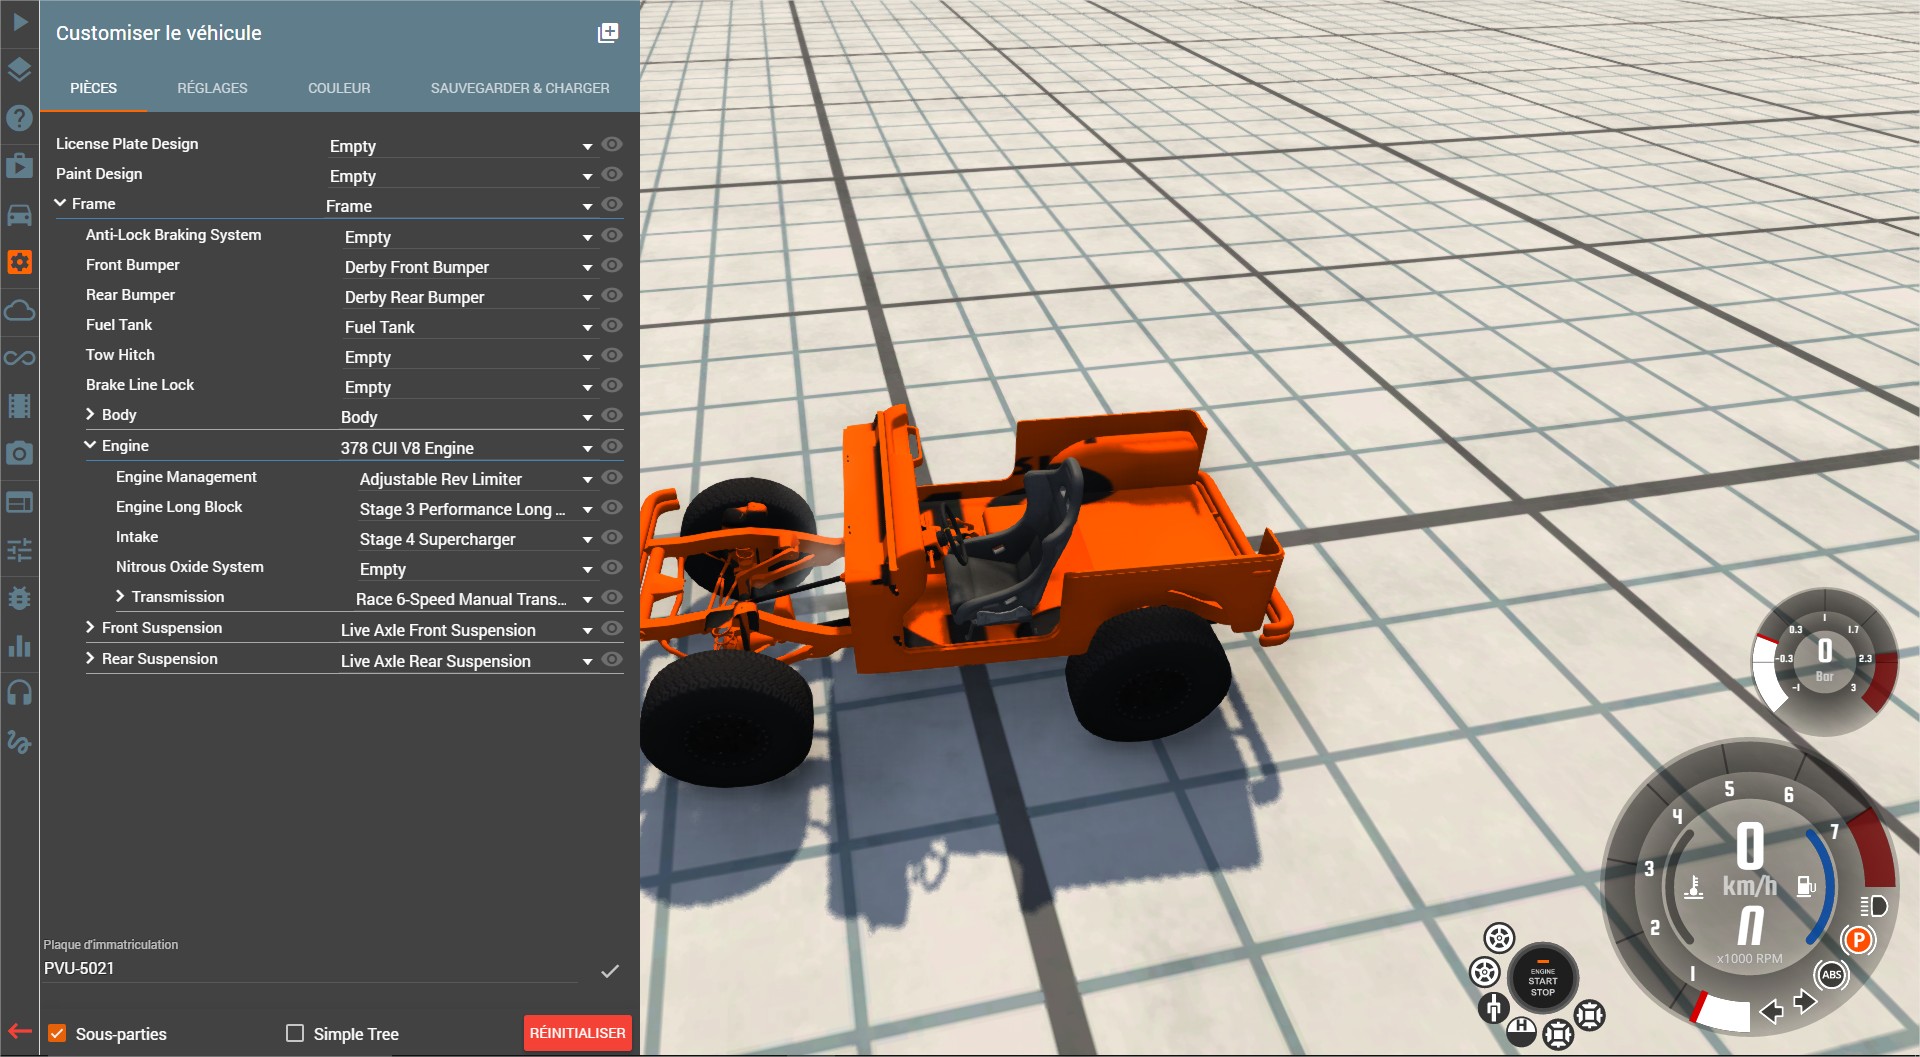Collapse the Frame tree section
The width and height of the screenshot is (1920, 1057).
61,203
